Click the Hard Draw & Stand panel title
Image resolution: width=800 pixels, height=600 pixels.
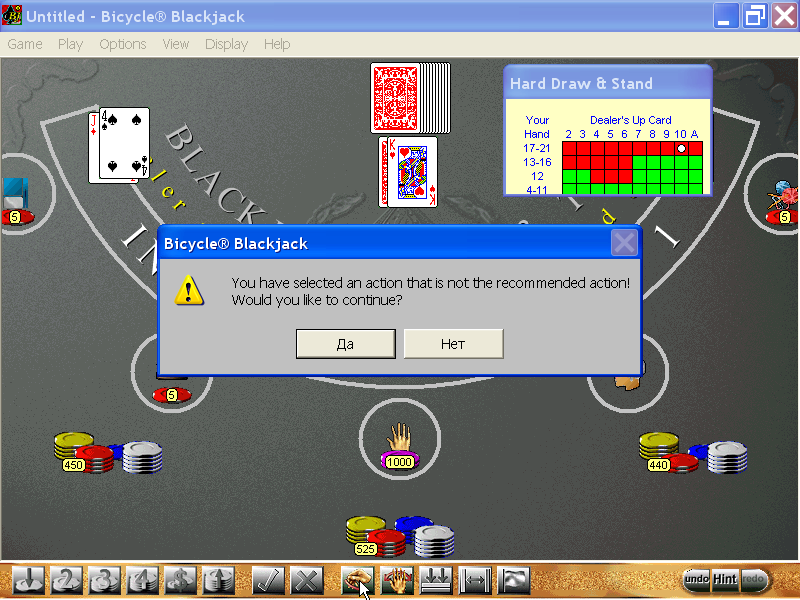click(x=581, y=84)
